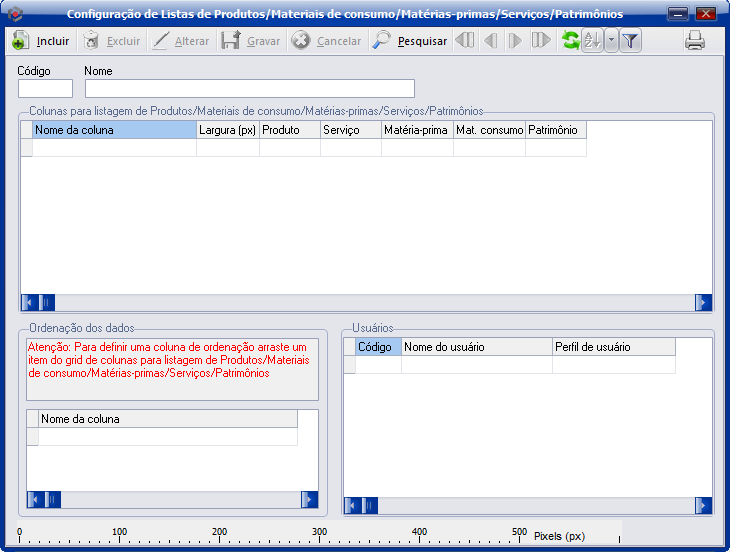This screenshot has width=730, height=552.
Task: Click the Cancelar X circle icon
Action: coord(301,40)
